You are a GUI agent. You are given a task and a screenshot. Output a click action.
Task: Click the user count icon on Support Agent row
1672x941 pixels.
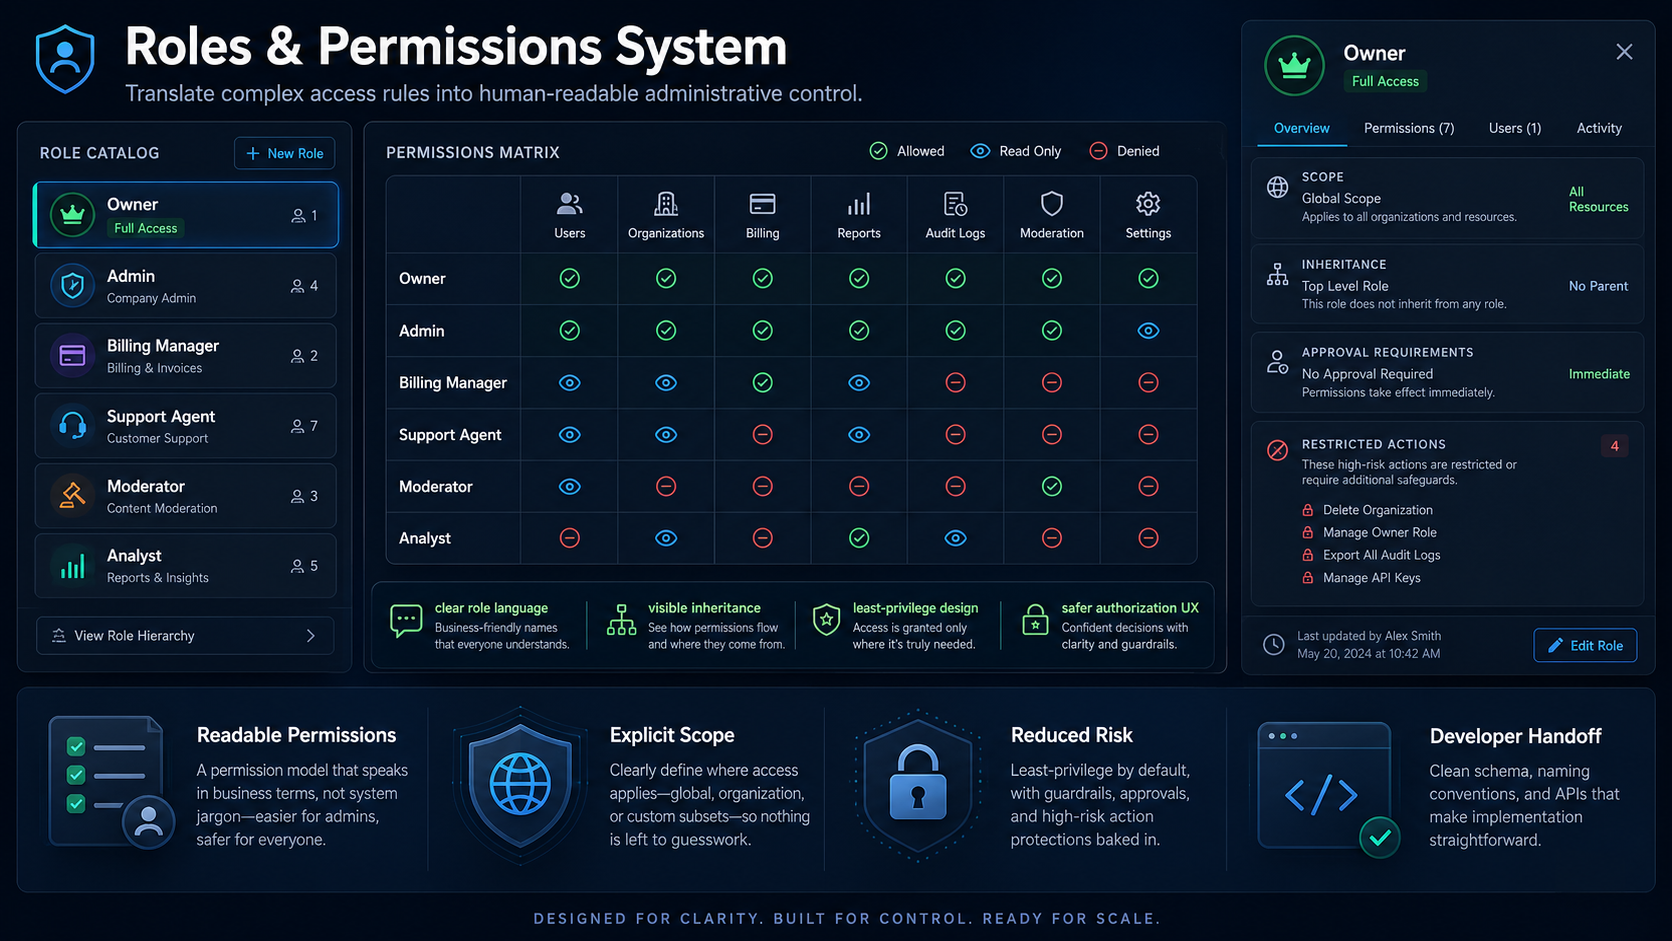(298, 426)
